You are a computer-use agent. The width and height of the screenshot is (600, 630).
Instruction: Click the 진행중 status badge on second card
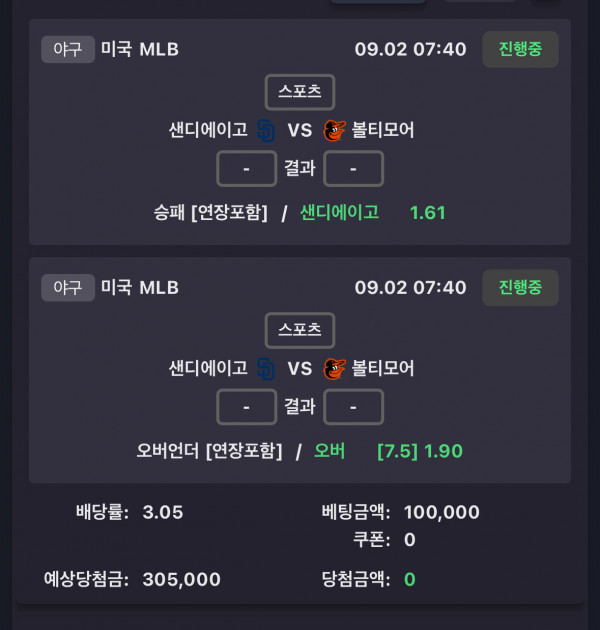[520, 288]
